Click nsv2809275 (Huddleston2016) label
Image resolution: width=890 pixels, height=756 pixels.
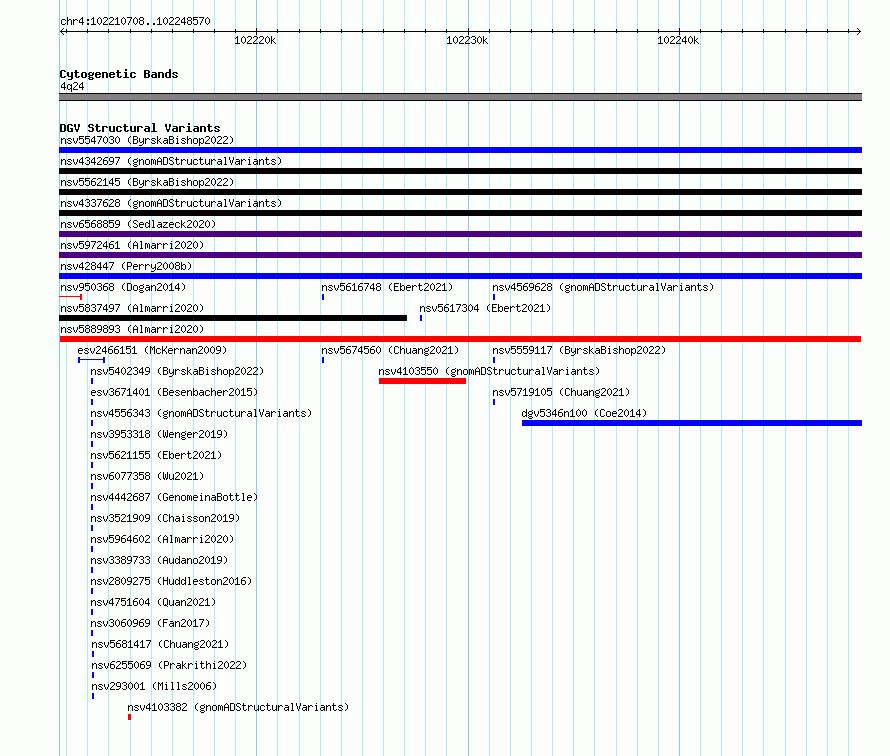click(171, 581)
